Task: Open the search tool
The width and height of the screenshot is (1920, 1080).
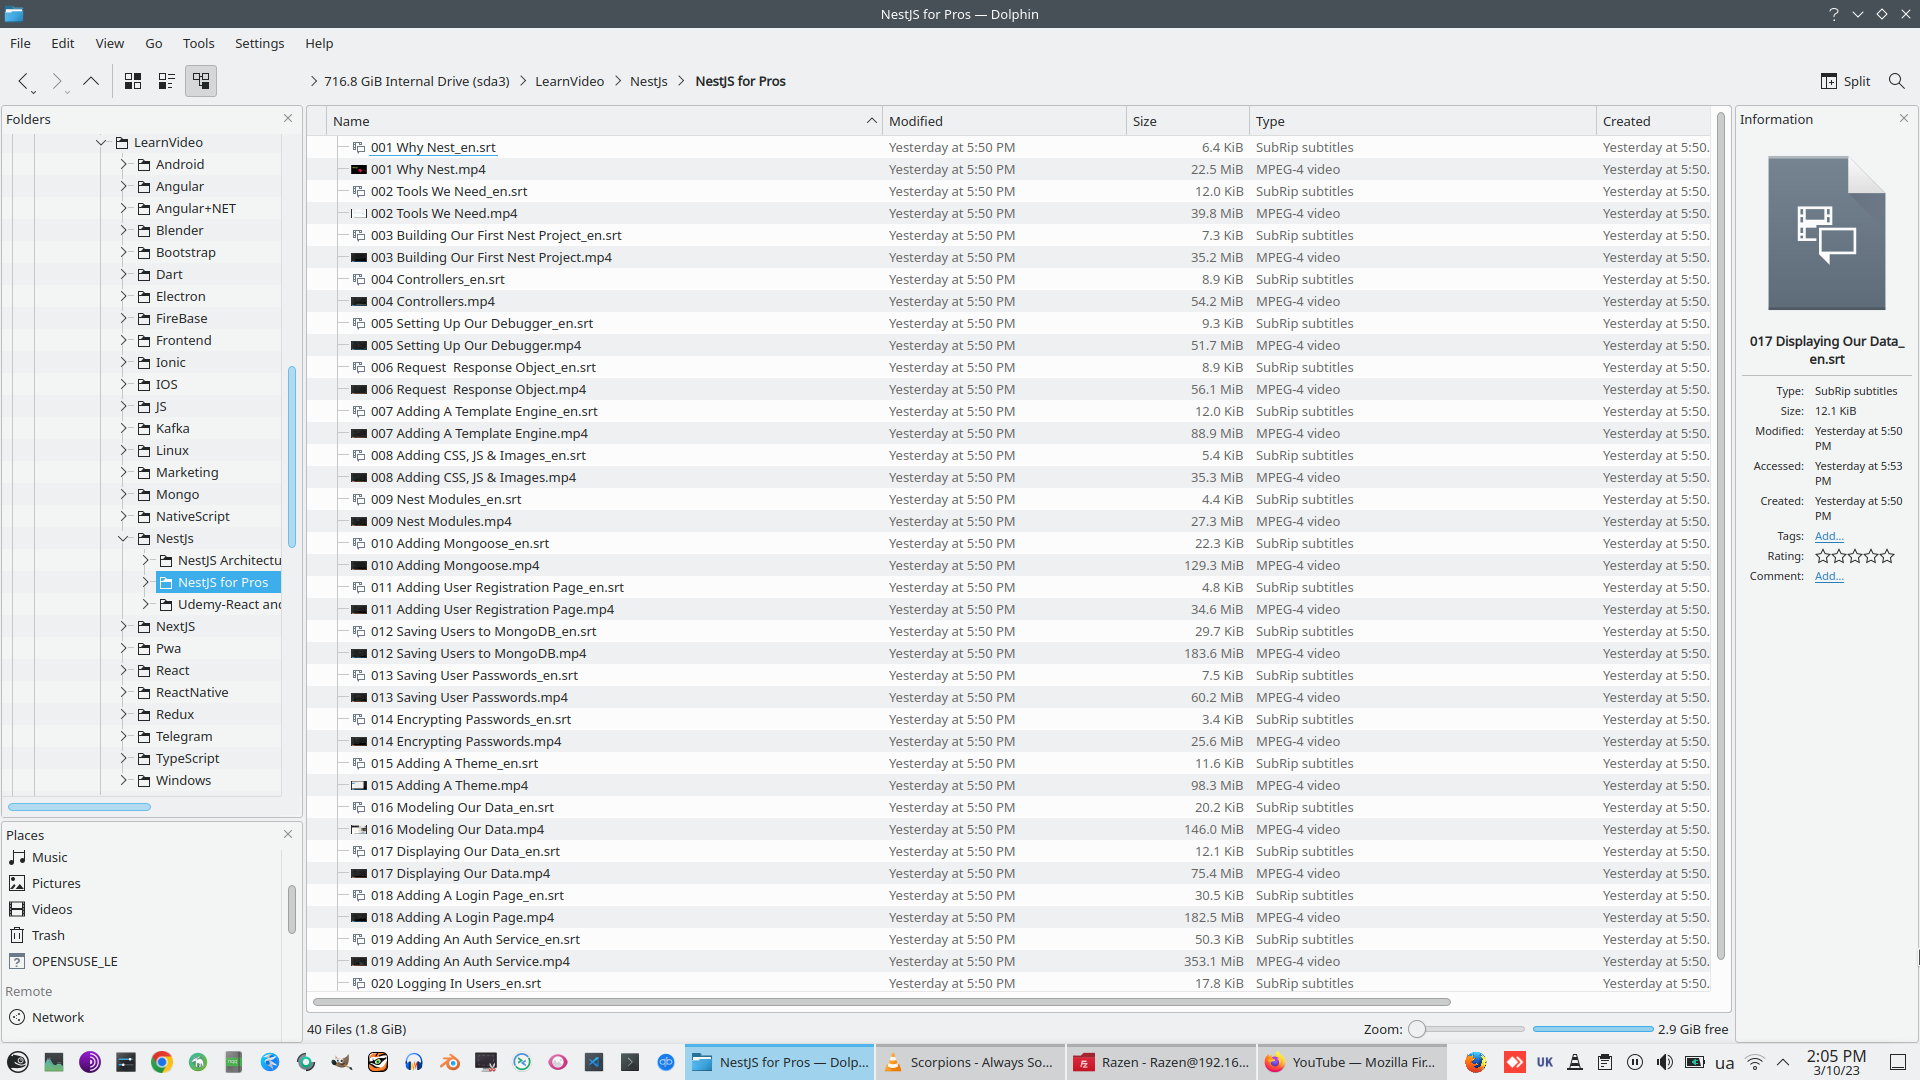Action: click(1896, 81)
